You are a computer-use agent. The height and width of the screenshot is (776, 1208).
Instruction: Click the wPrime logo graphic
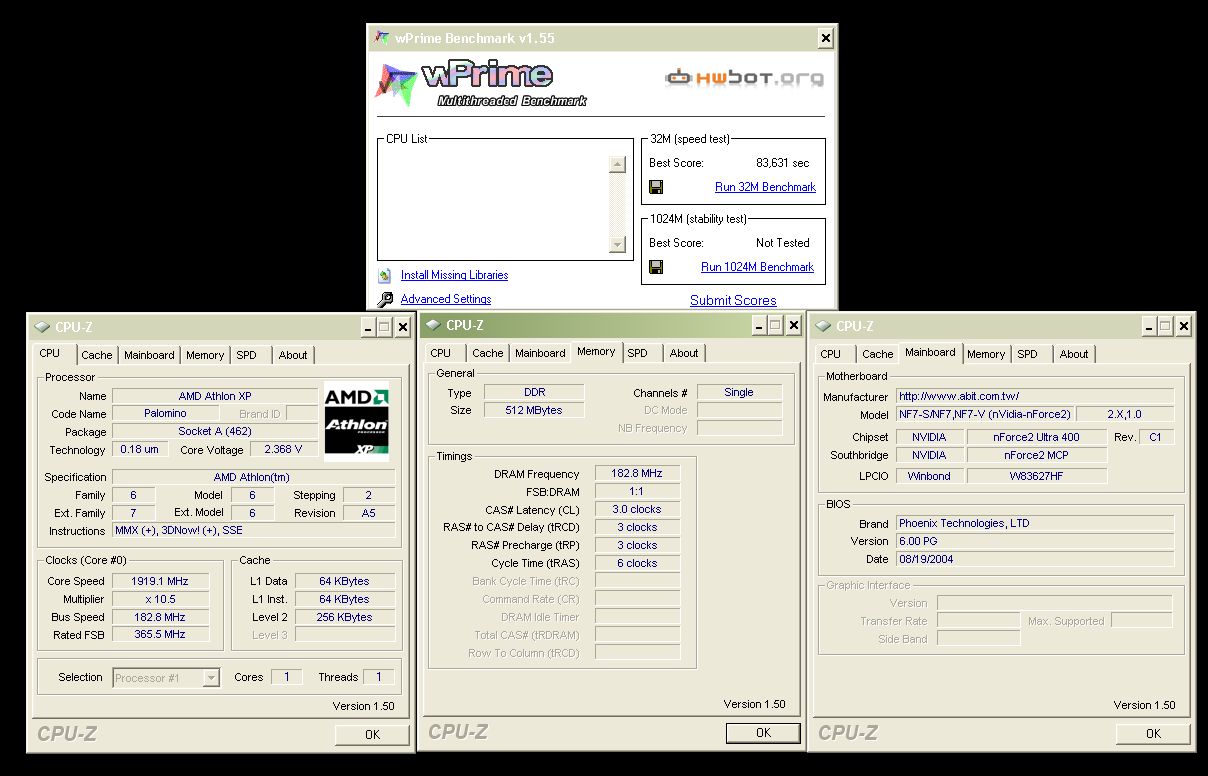point(482,83)
